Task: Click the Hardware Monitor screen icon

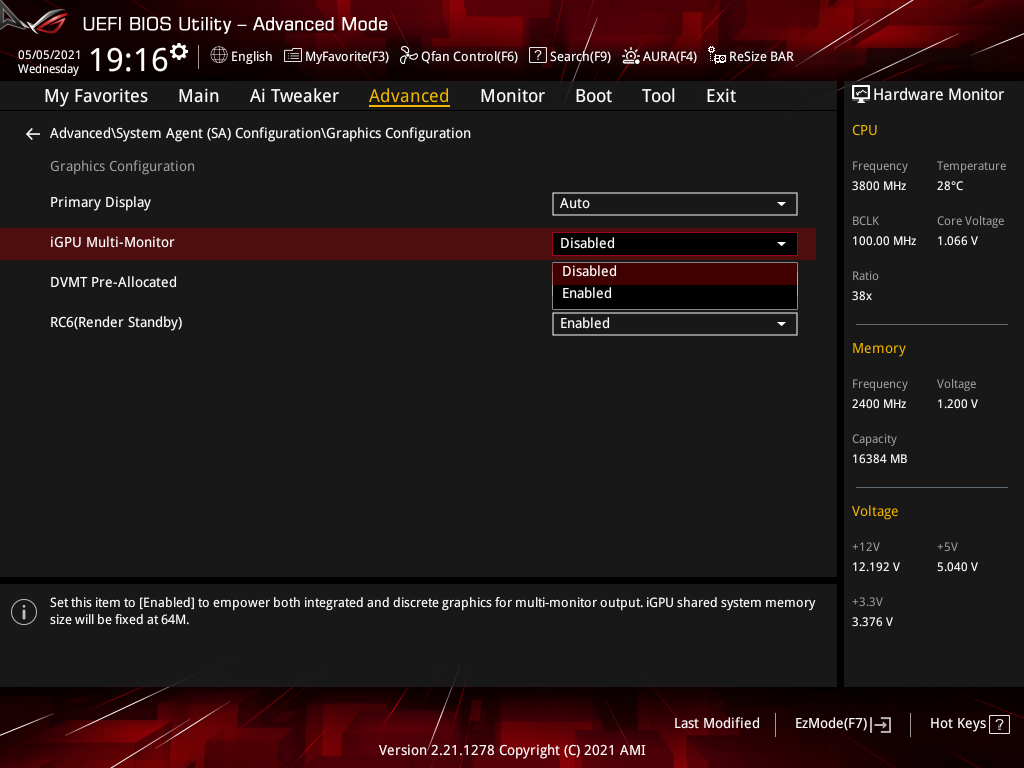Action: (861, 95)
